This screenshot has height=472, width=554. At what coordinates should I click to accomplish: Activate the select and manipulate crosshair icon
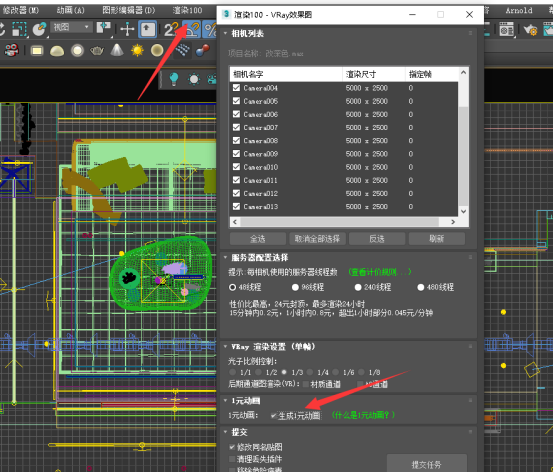(127, 29)
